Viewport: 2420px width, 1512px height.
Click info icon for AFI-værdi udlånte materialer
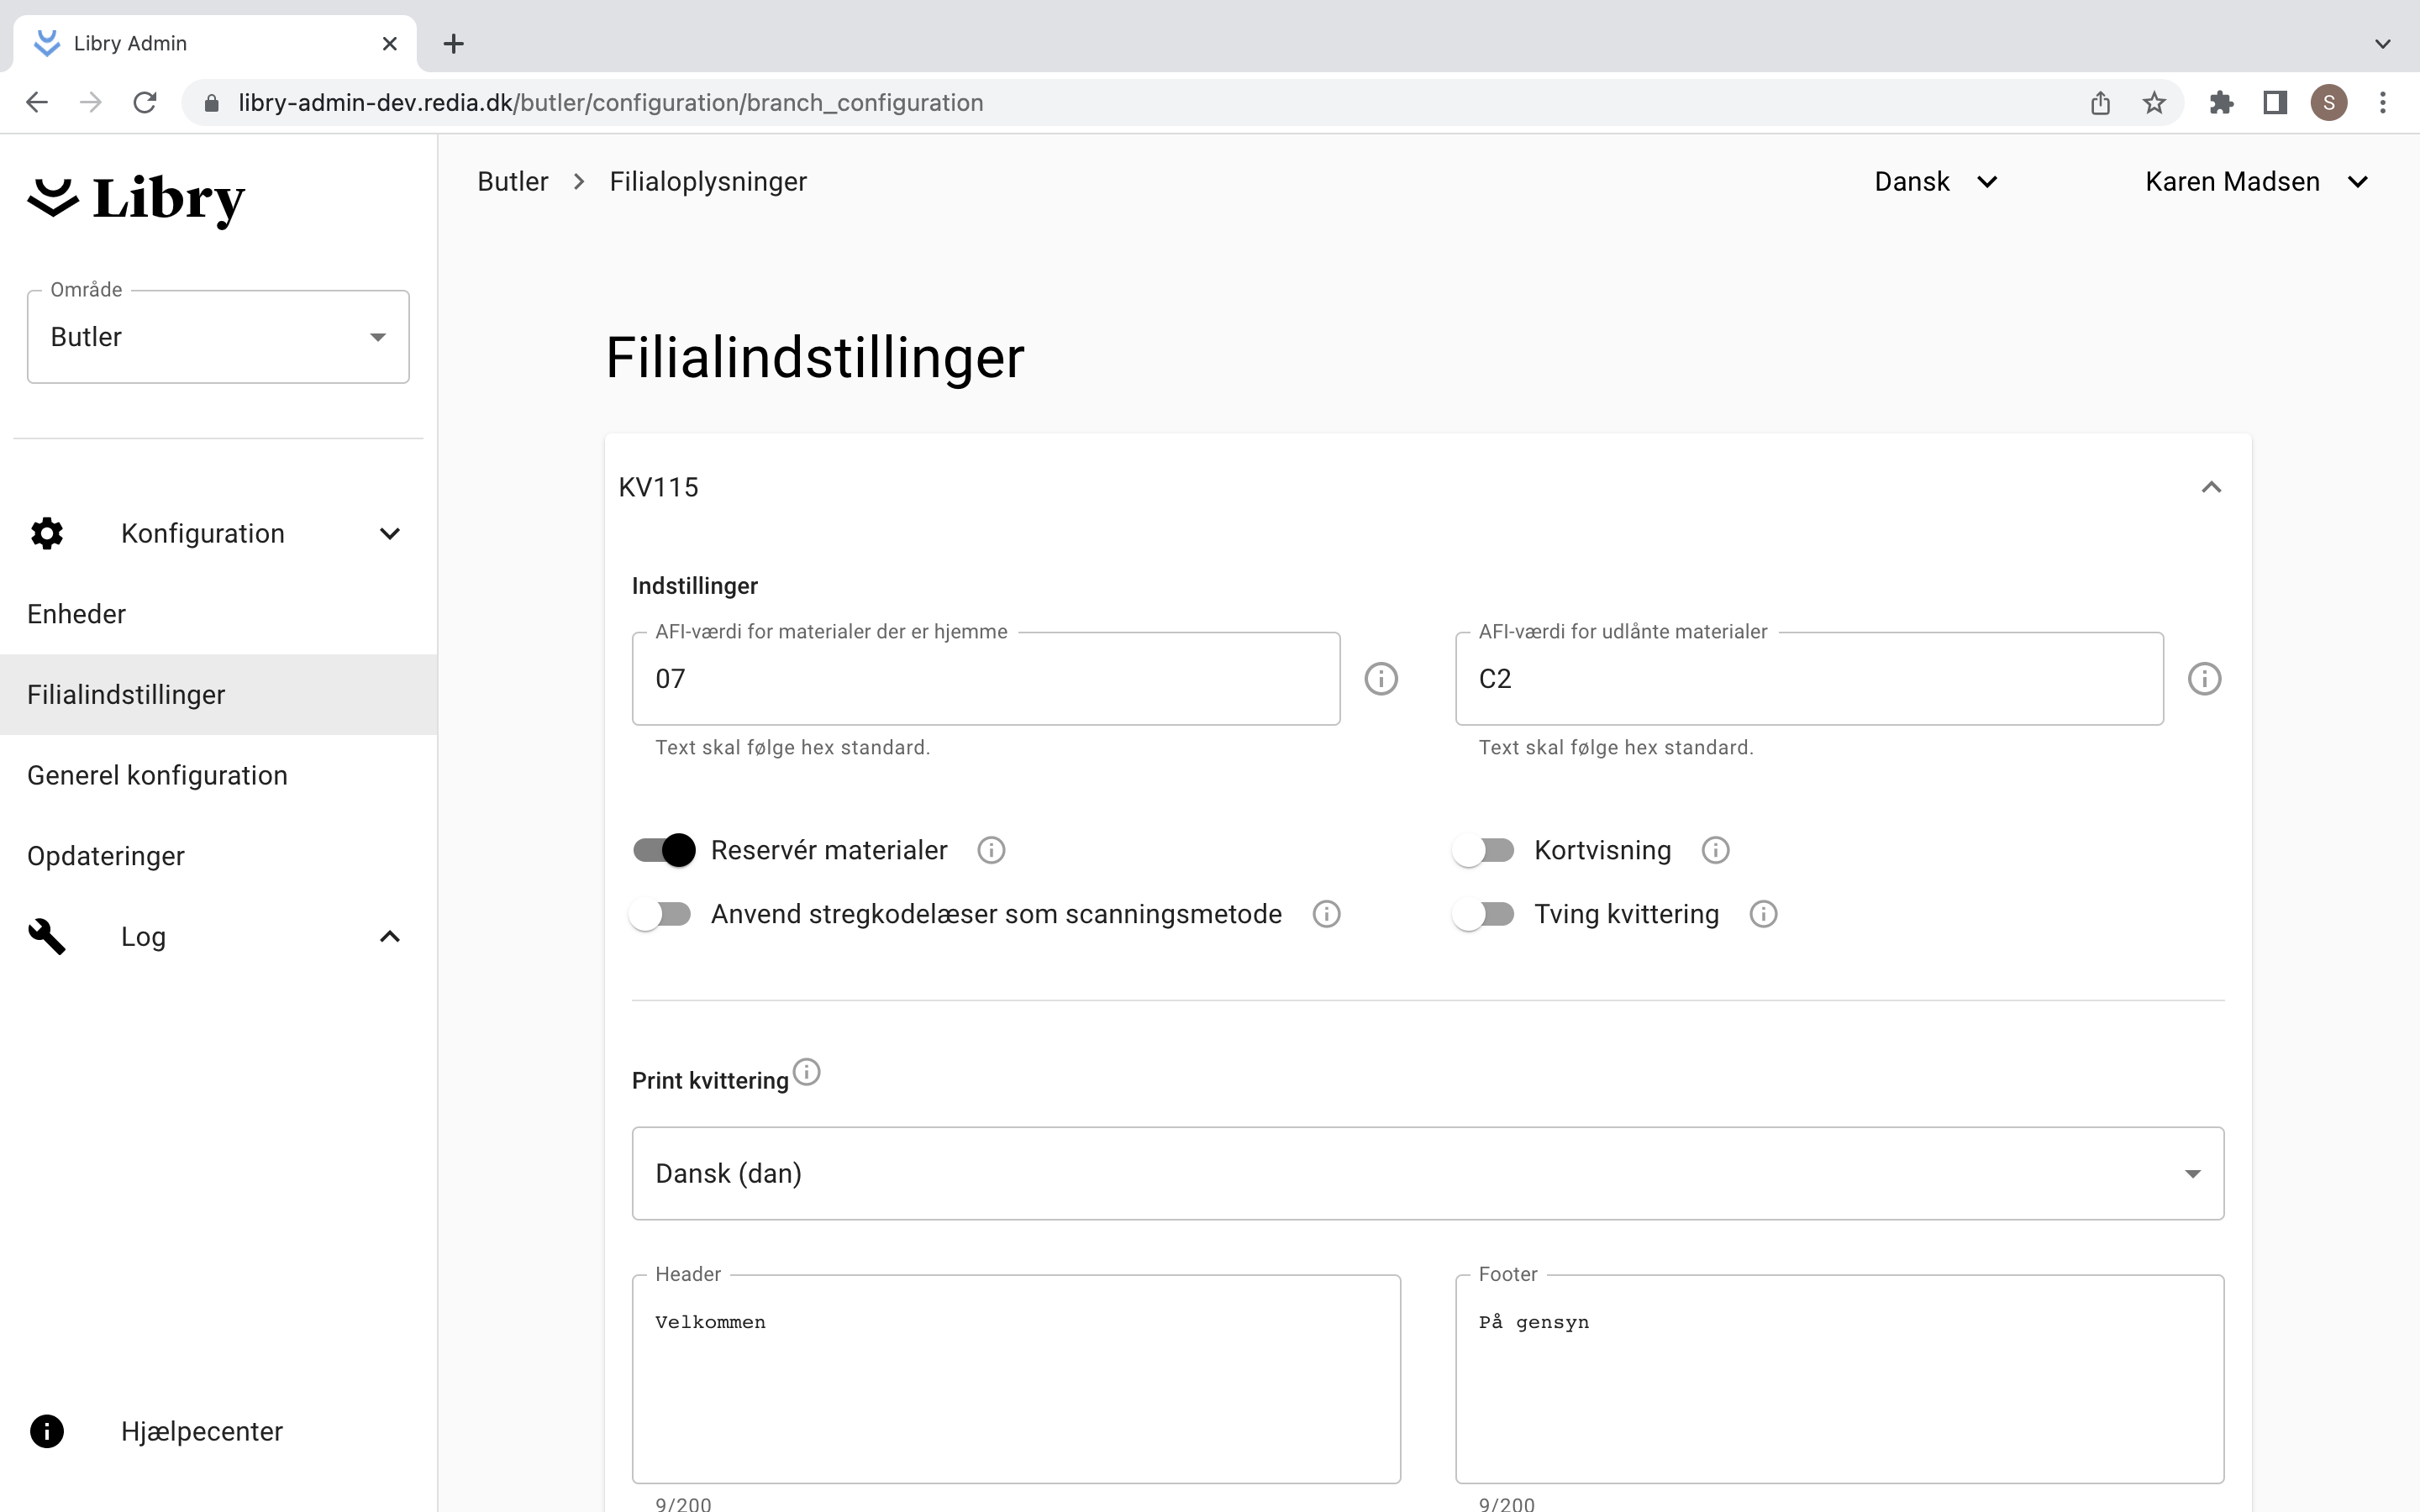click(2204, 679)
